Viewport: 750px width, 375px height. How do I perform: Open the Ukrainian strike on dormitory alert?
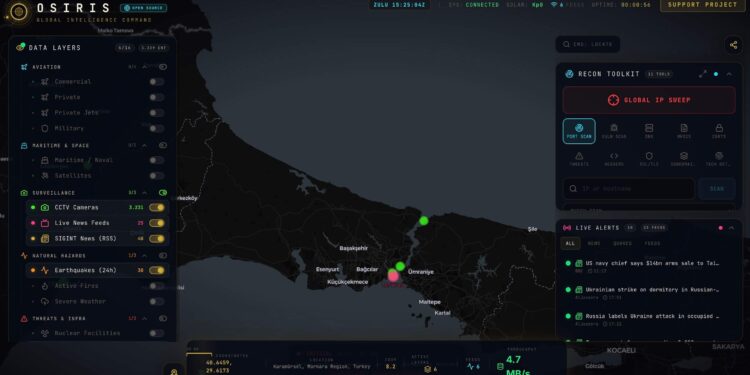648,293
